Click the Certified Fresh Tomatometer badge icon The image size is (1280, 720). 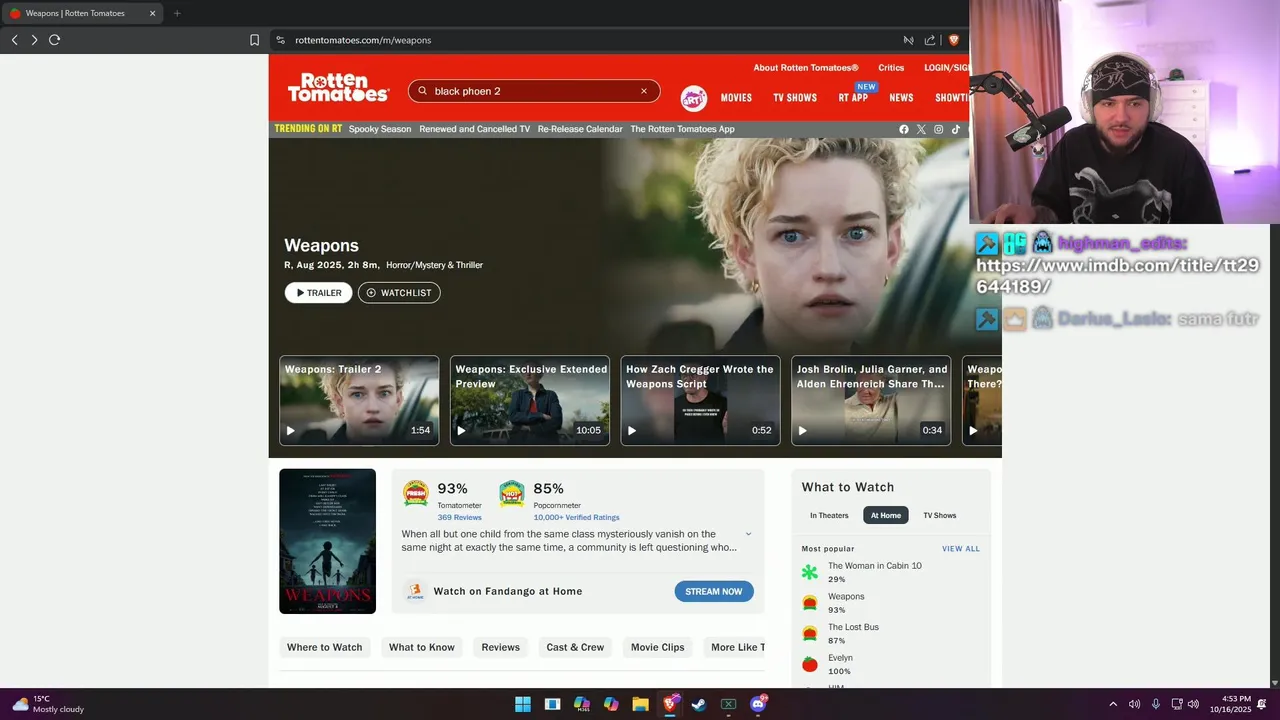[x=416, y=493]
